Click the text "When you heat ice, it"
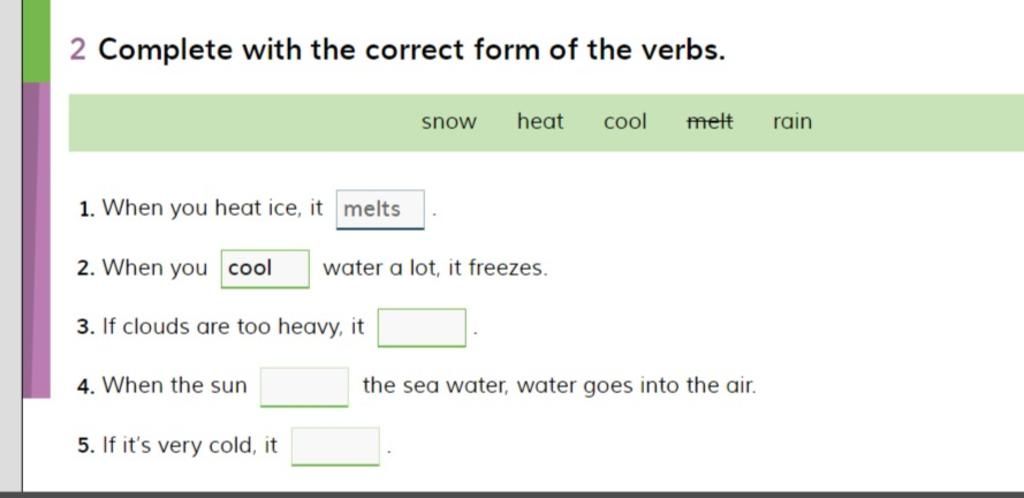Viewport: 1024px width, 498px height. click(x=213, y=208)
